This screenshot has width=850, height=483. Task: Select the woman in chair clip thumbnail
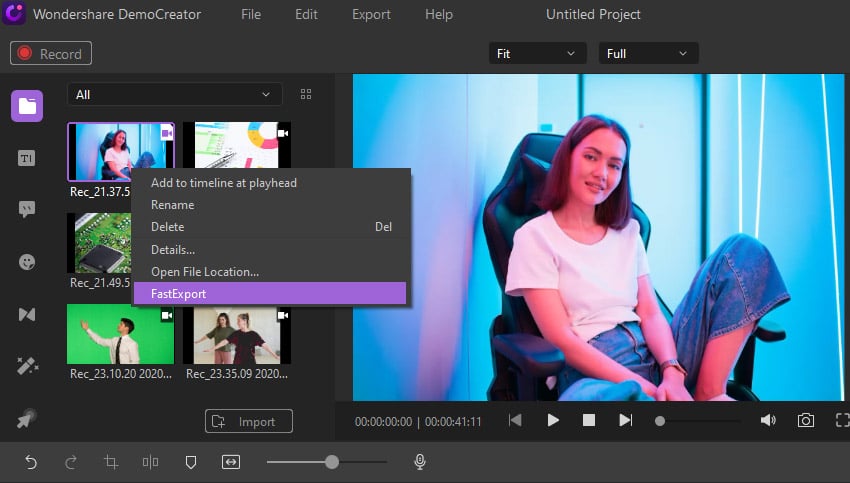click(121, 151)
